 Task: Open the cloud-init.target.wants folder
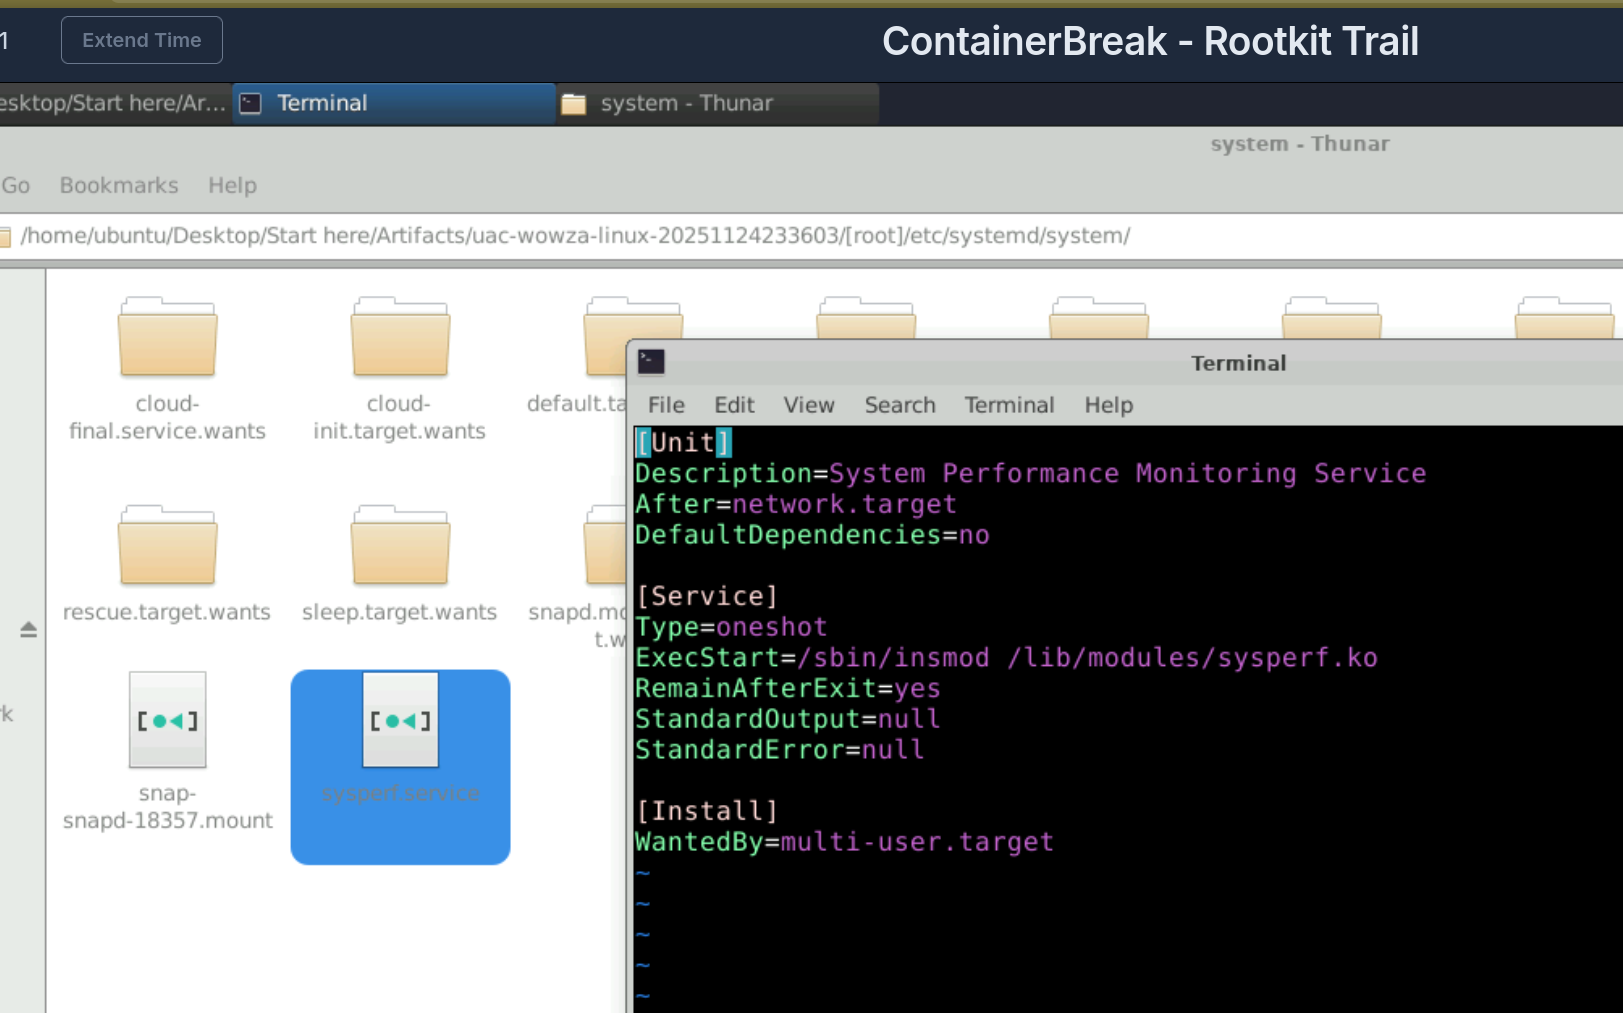pos(400,337)
